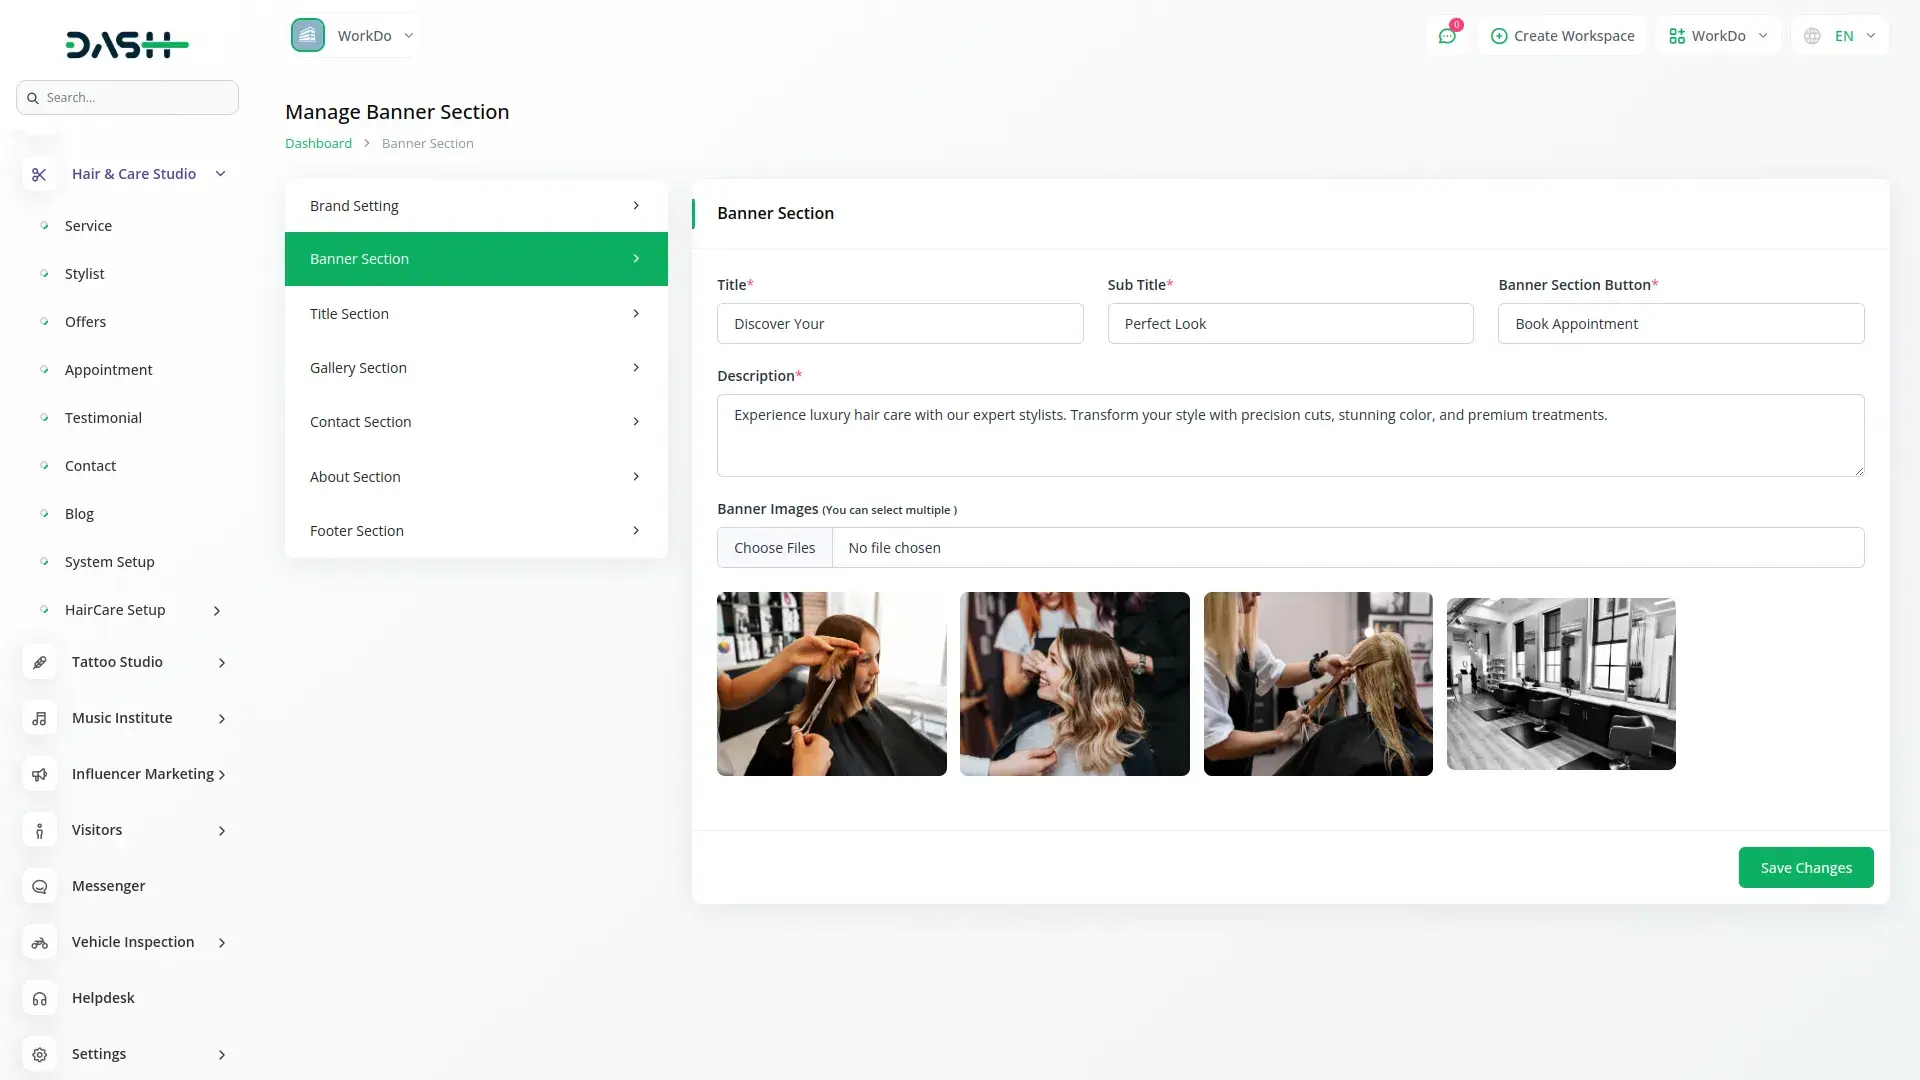Open the EN language dropdown
The height and width of the screenshot is (1080, 1920).
point(1843,36)
